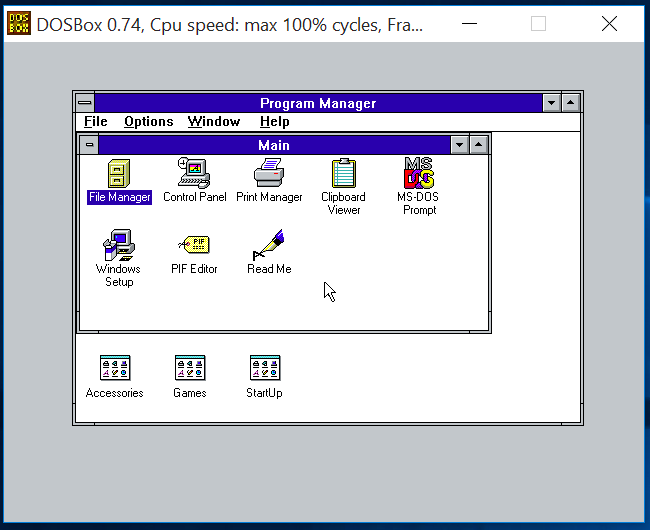Select the StartUp program group icon

tap(265, 368)
